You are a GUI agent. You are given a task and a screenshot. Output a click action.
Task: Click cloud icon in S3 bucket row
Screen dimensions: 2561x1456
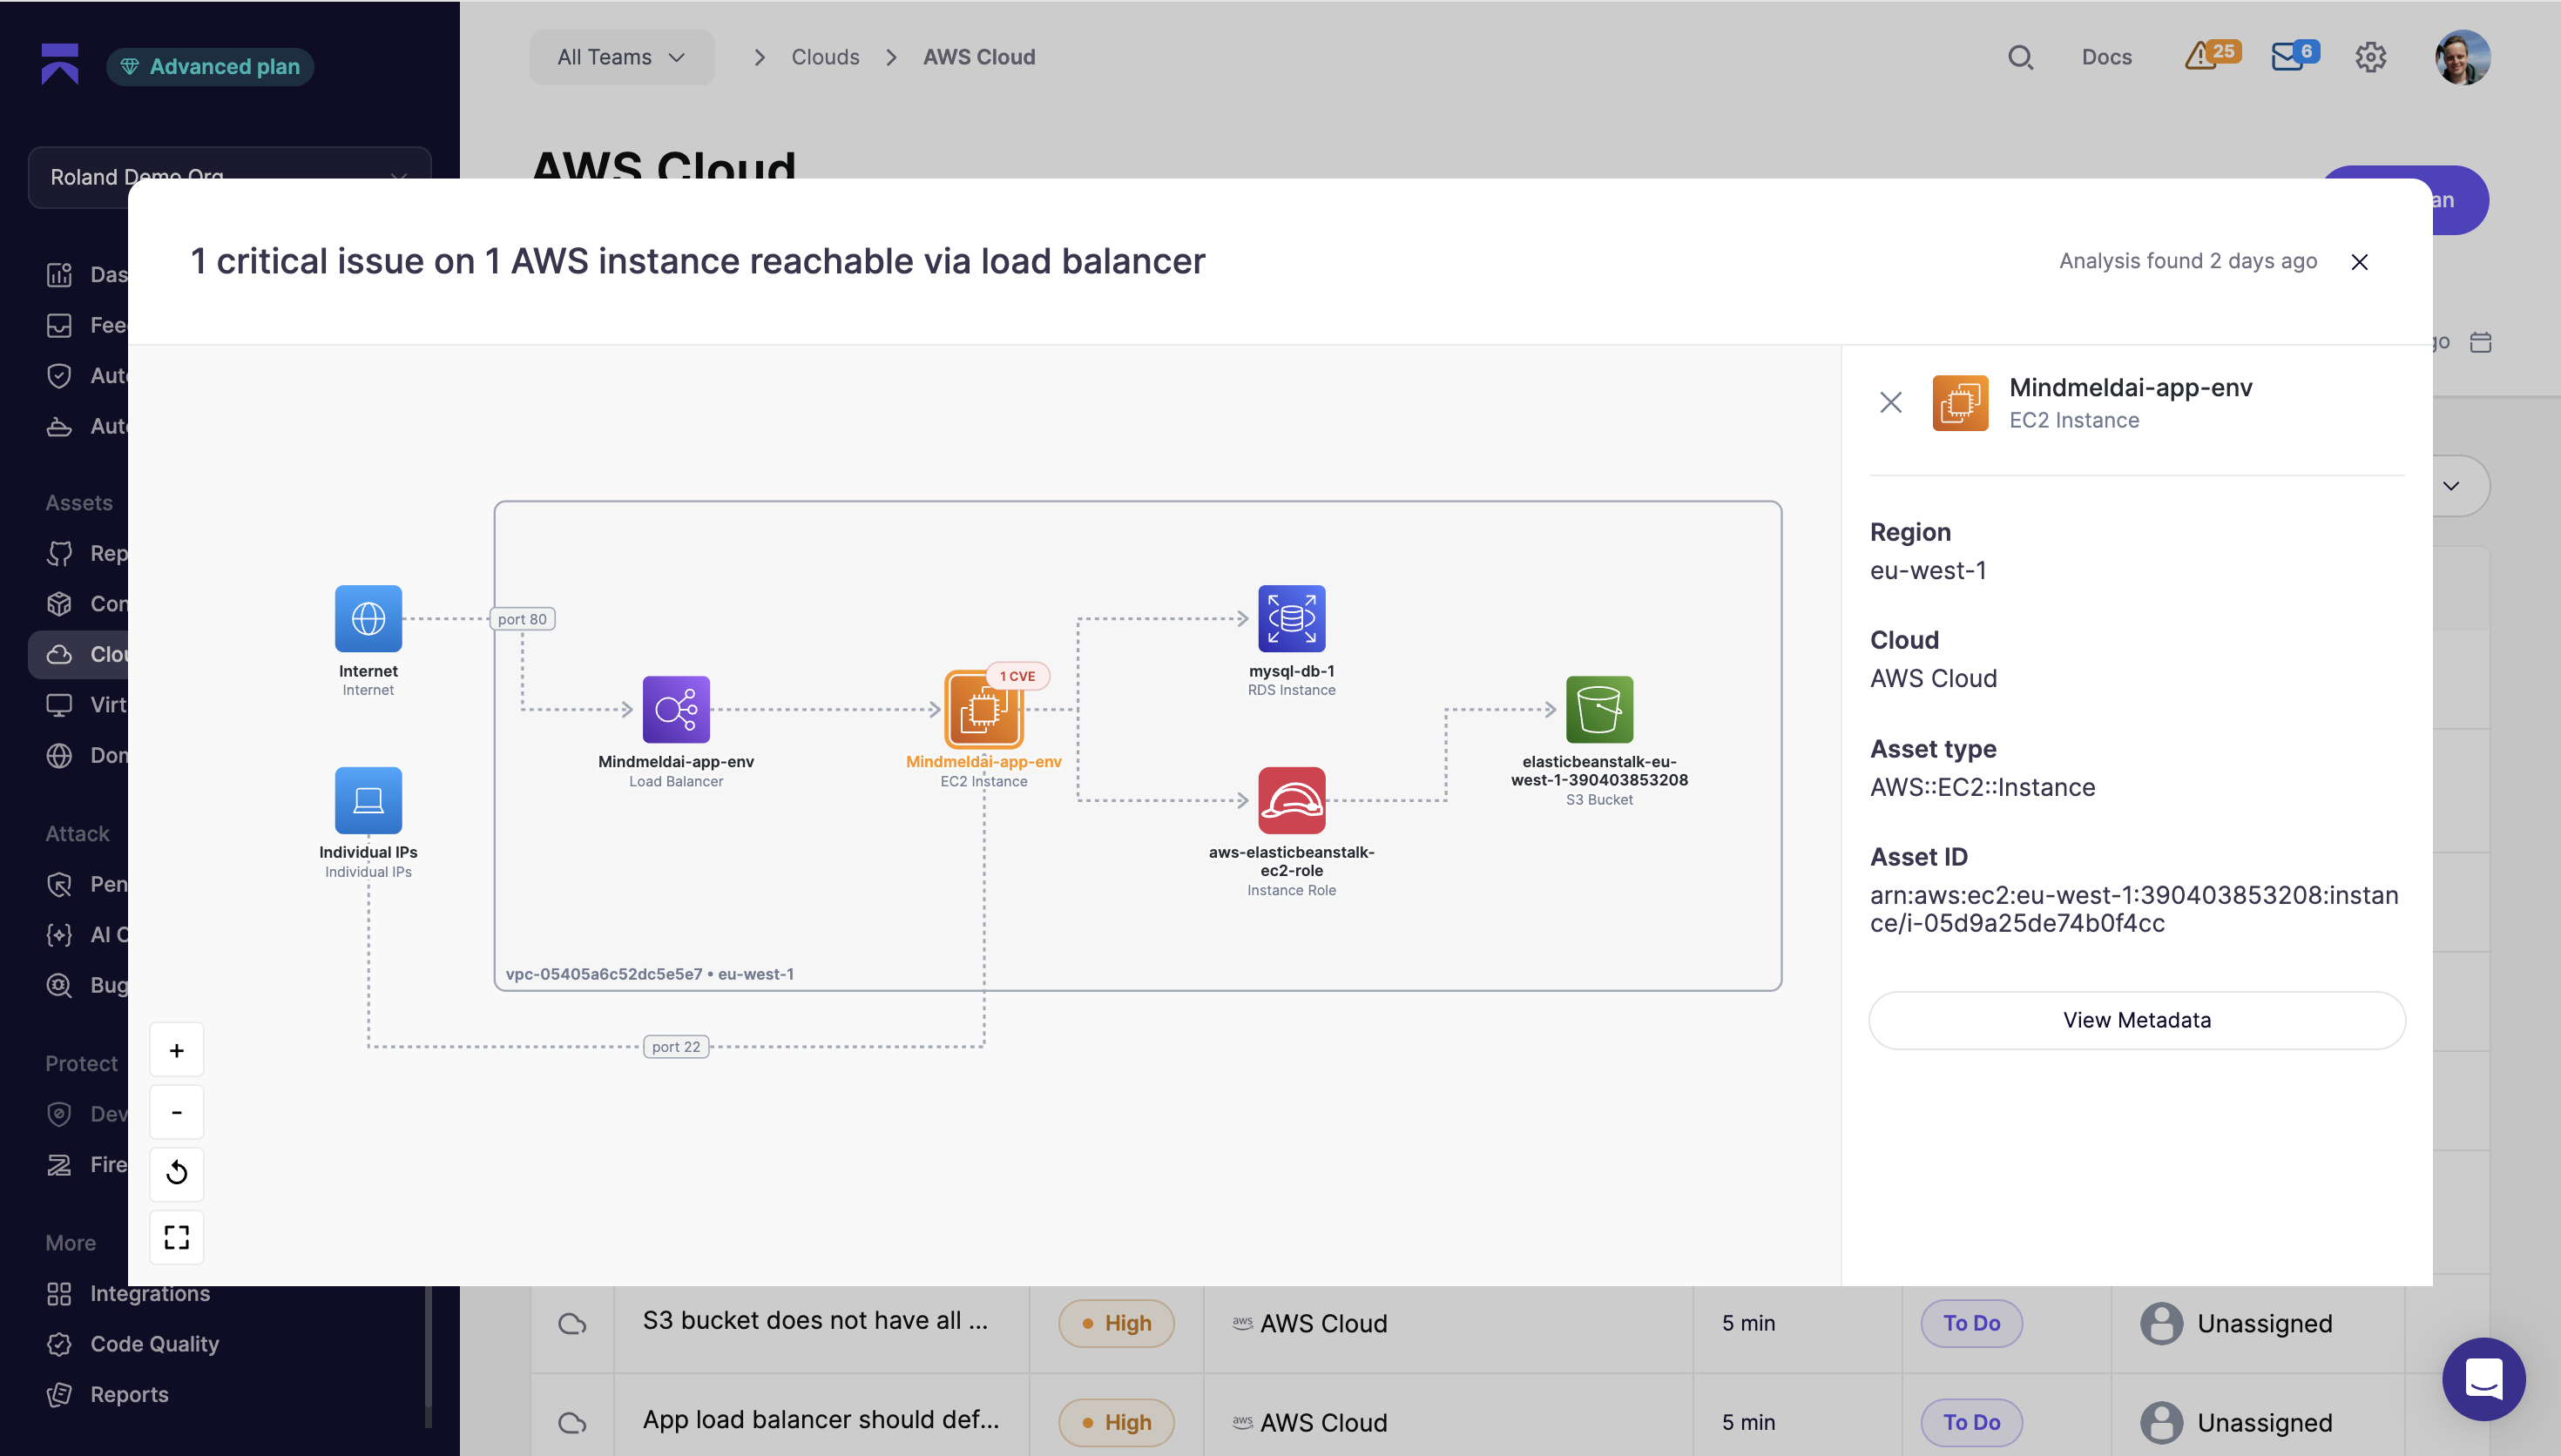click(571, 1323)
